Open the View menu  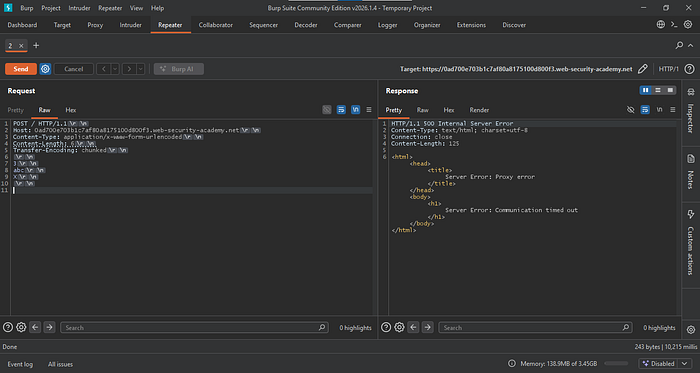click(137, 8)
